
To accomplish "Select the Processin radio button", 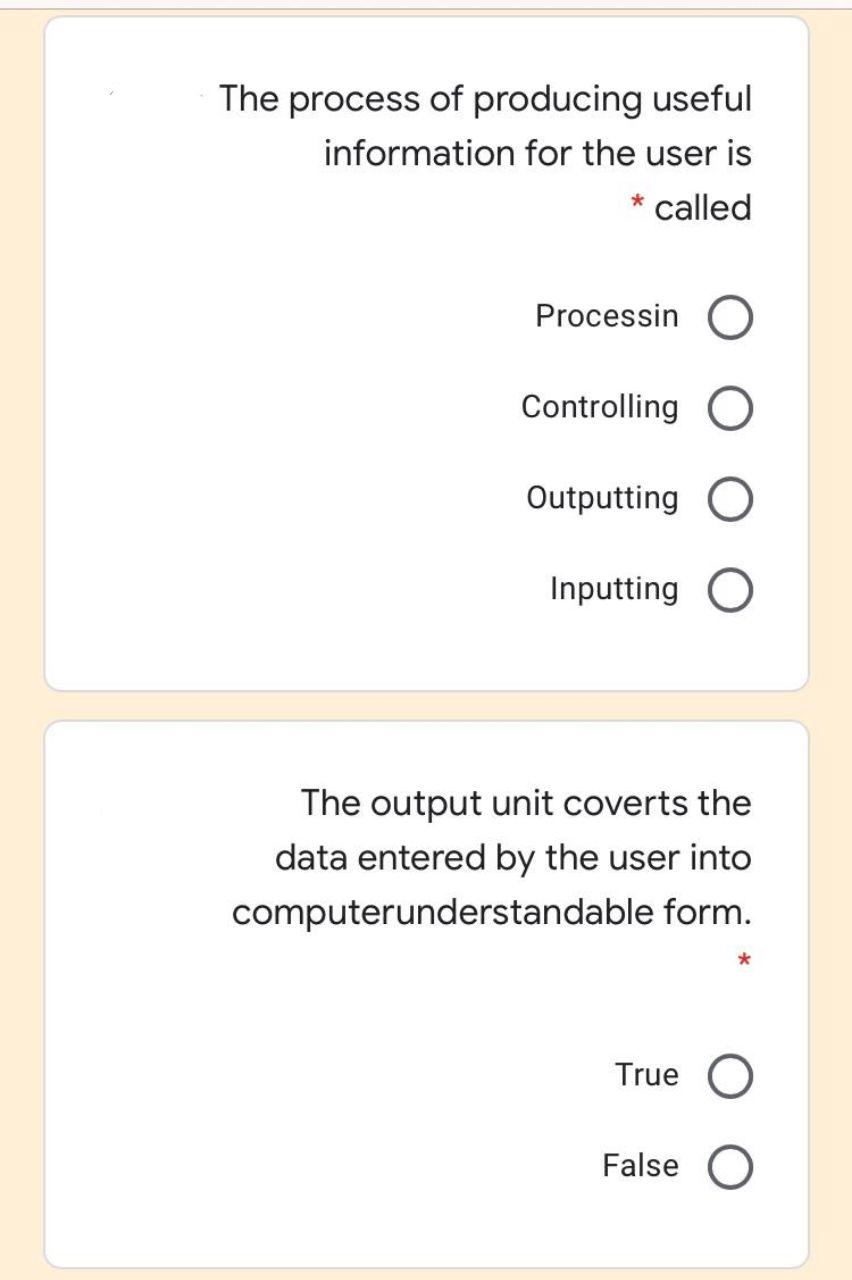I will 728,317.
